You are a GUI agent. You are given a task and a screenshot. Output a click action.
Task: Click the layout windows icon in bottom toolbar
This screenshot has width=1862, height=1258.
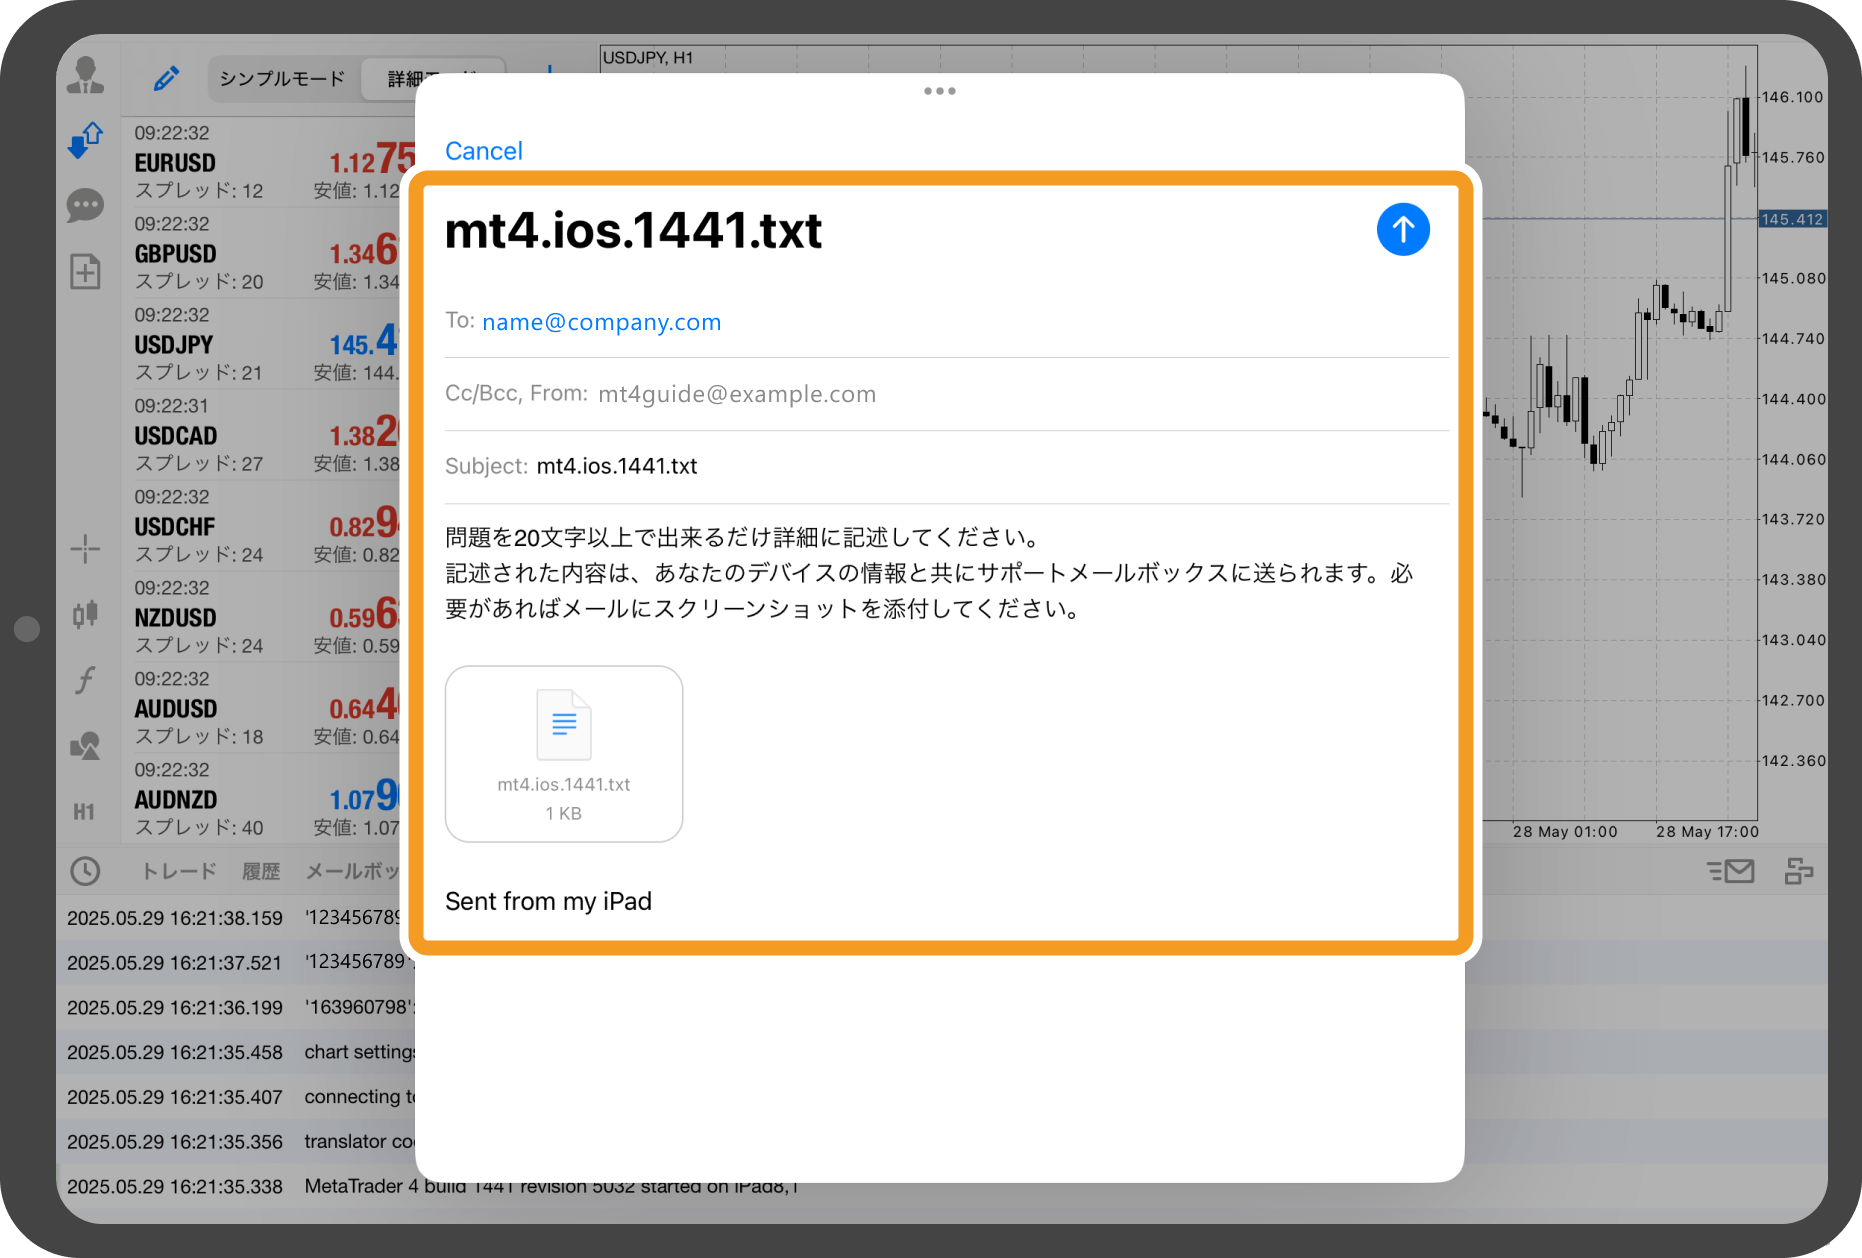tap(1799, 871)
